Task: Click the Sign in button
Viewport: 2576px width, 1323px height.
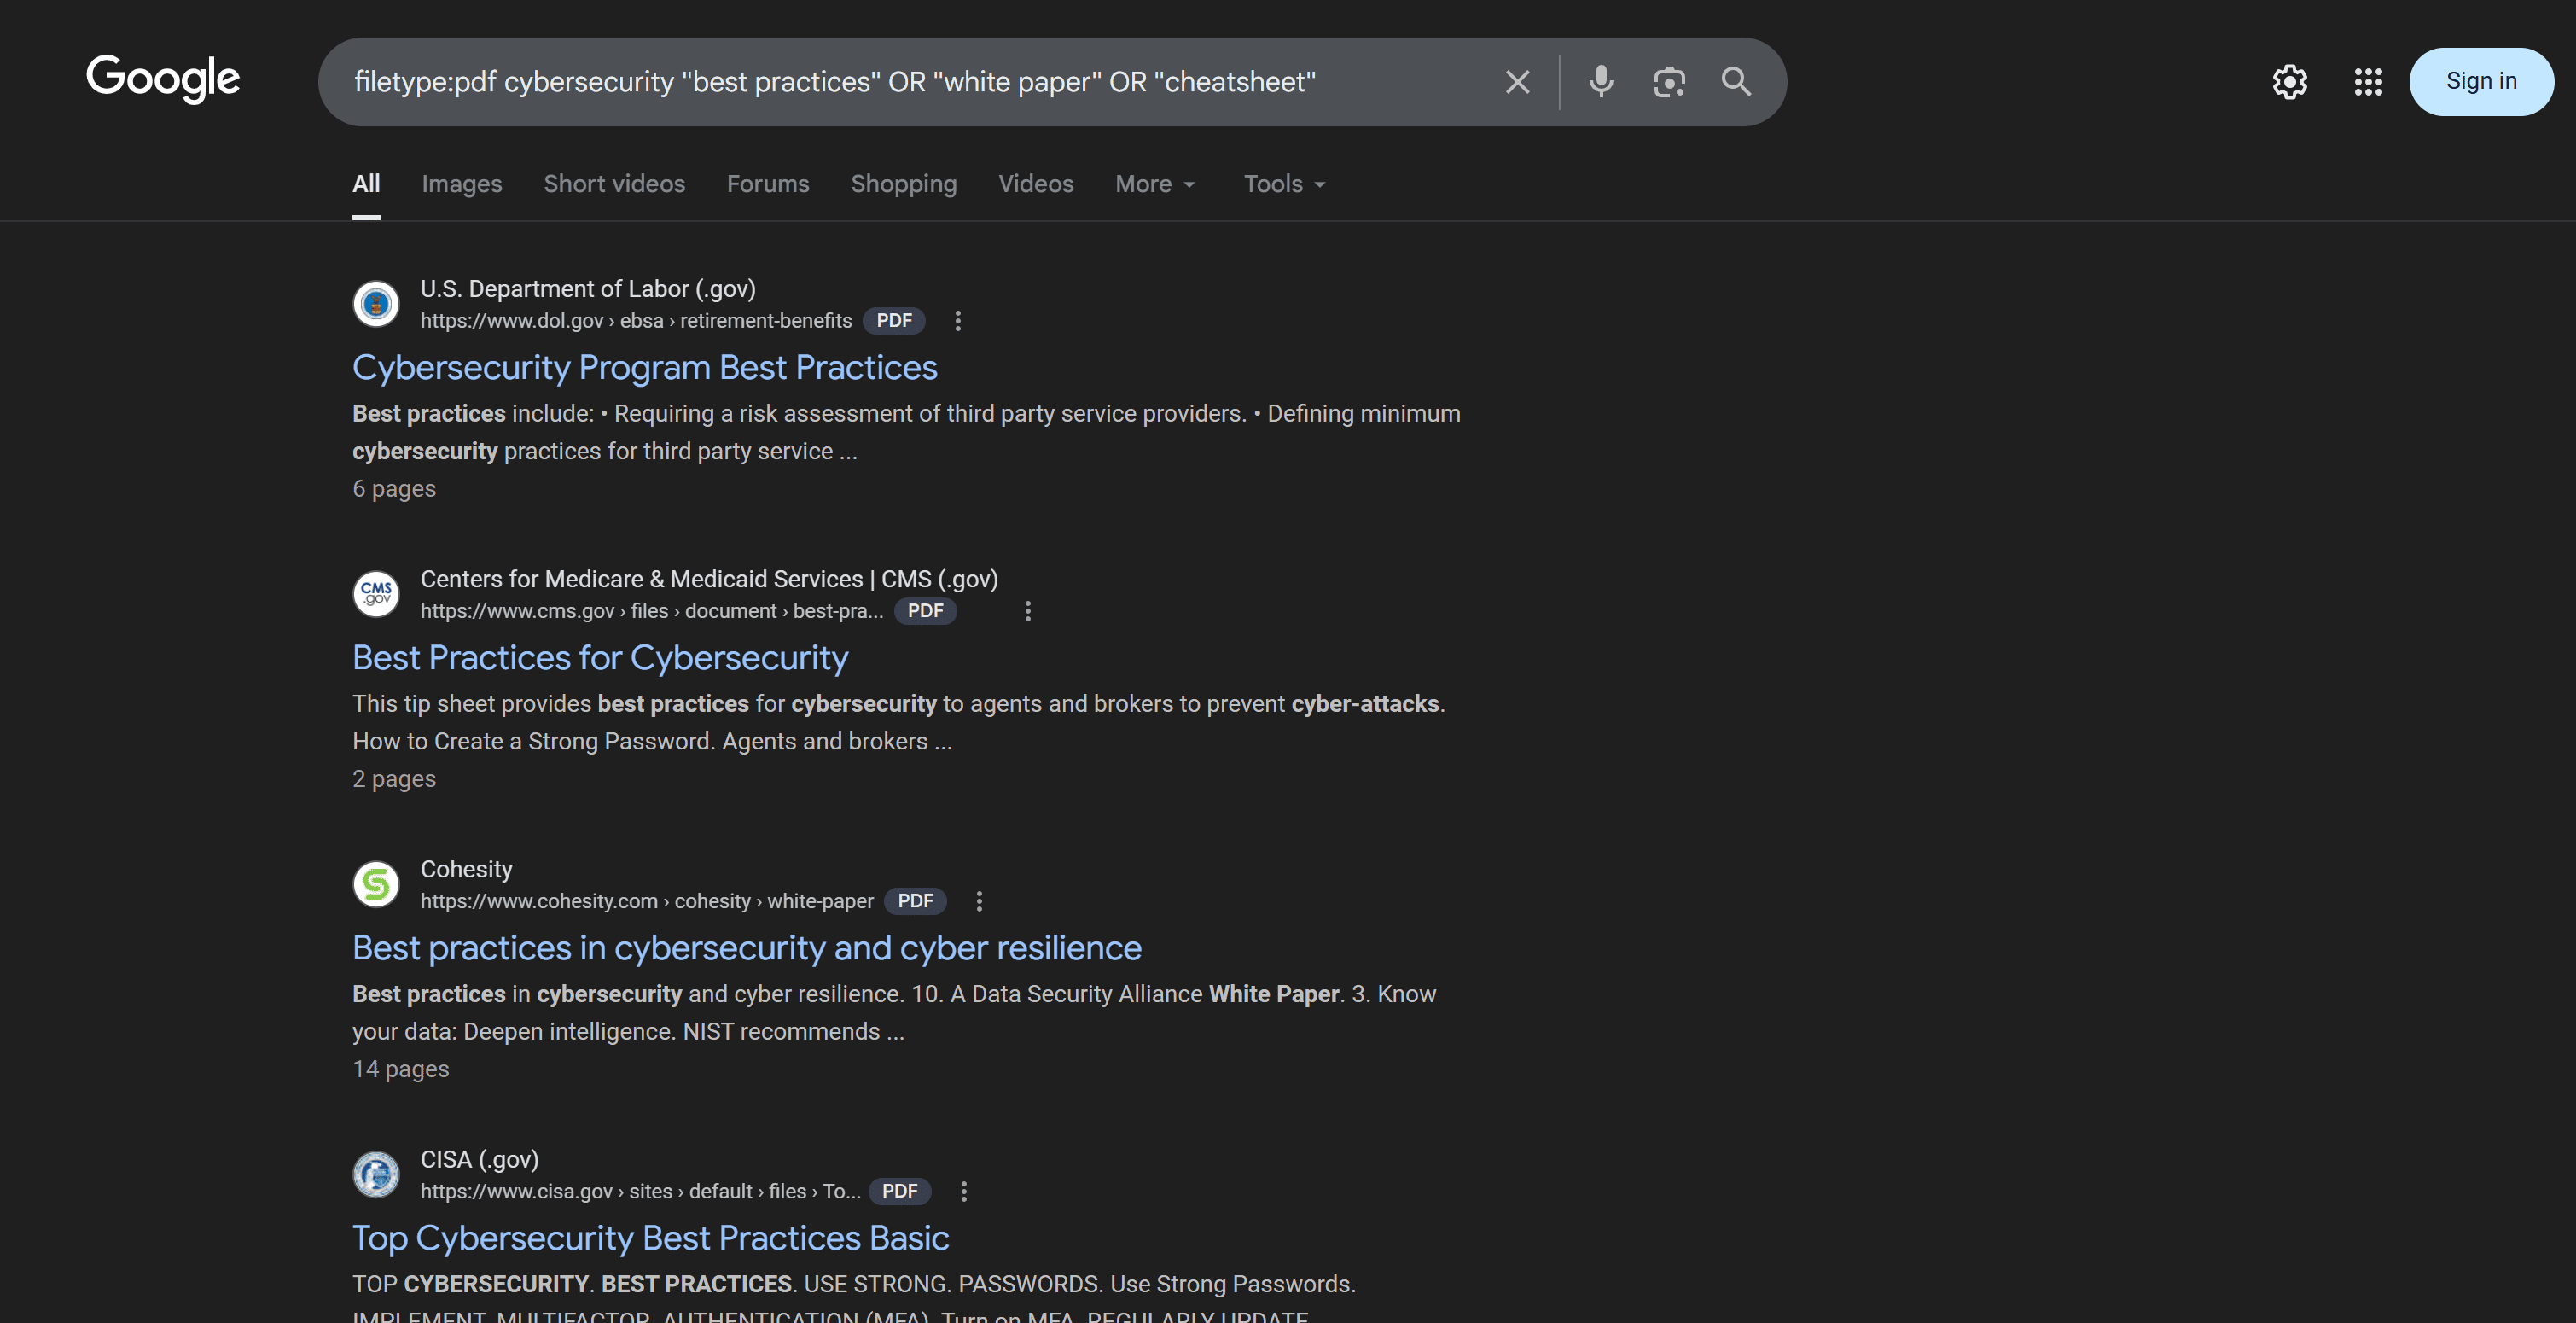Action: click(2481, 81)
